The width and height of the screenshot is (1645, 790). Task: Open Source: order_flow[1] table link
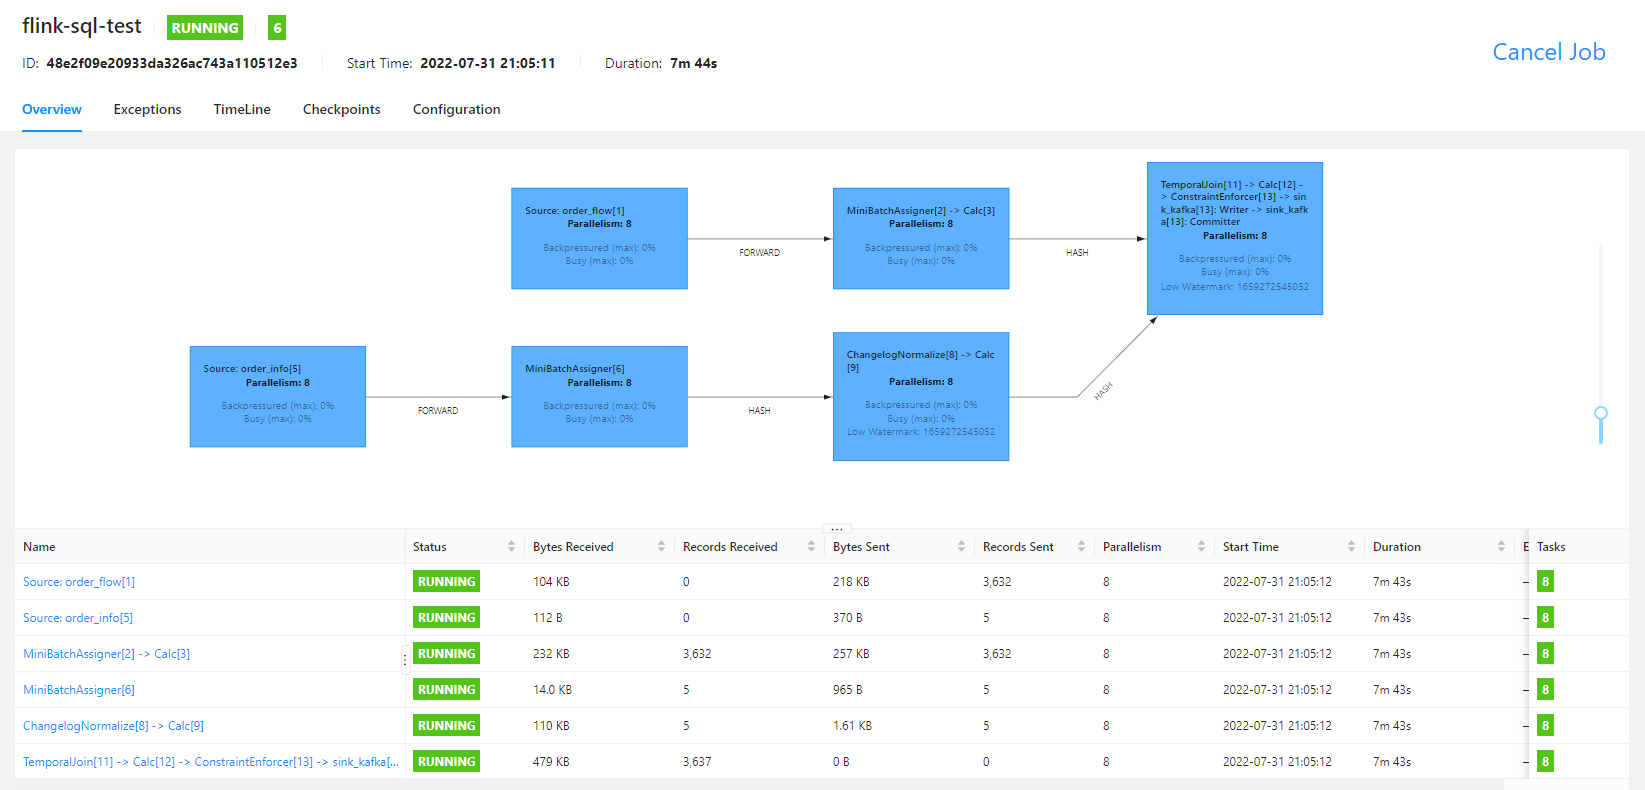(x=79, y=582)
